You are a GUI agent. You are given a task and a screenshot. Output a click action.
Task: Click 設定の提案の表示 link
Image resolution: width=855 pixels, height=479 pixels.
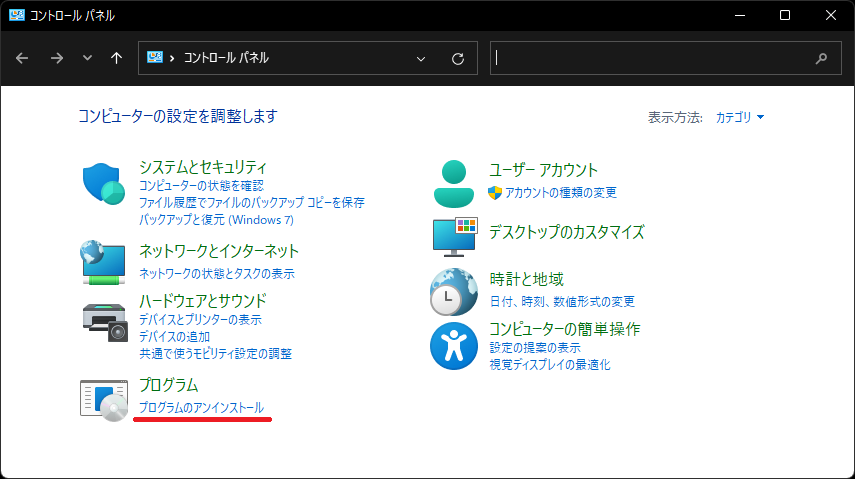pyautogui.click(x=535, y=348)
